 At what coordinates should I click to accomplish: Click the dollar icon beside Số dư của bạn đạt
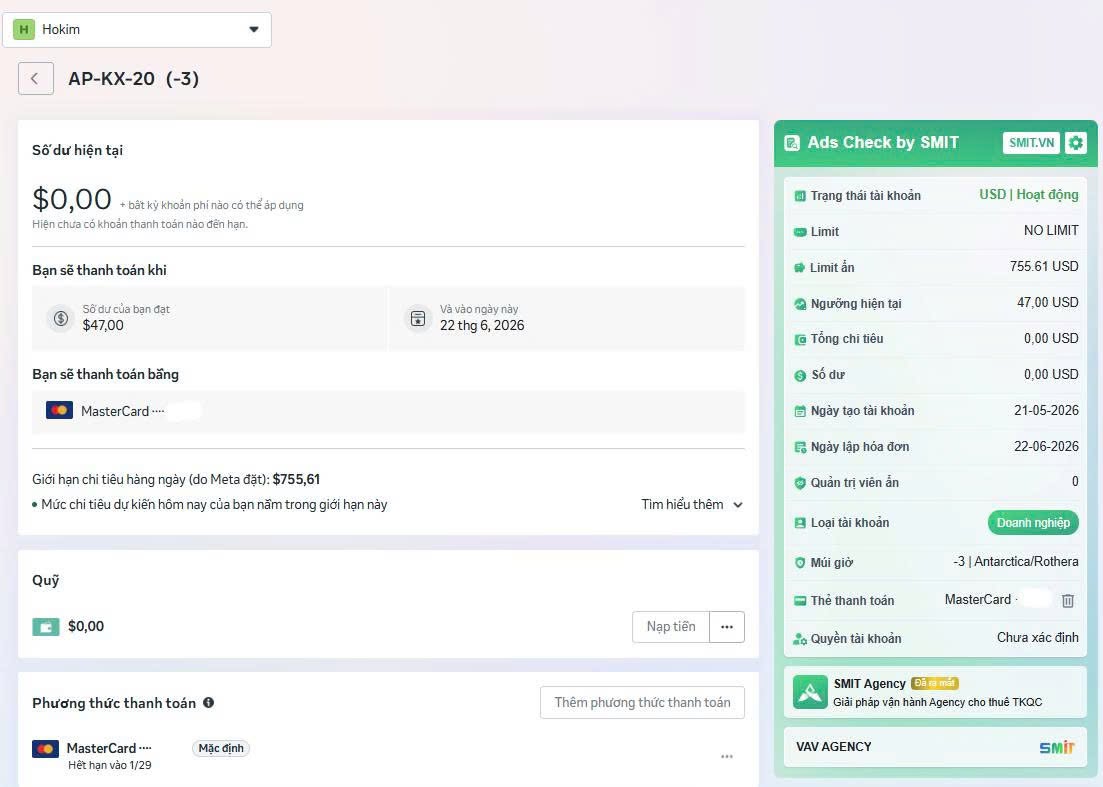click(x=61, y=318)
